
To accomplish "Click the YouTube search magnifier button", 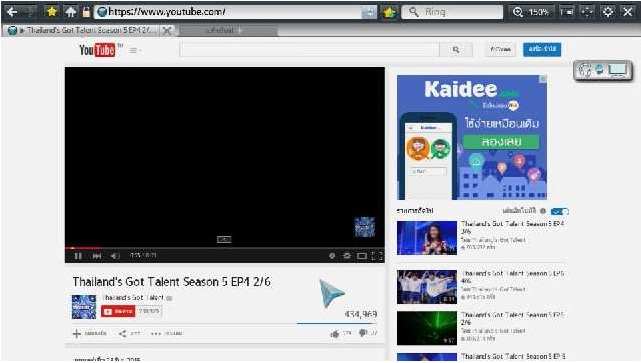I will pos(456,50).
